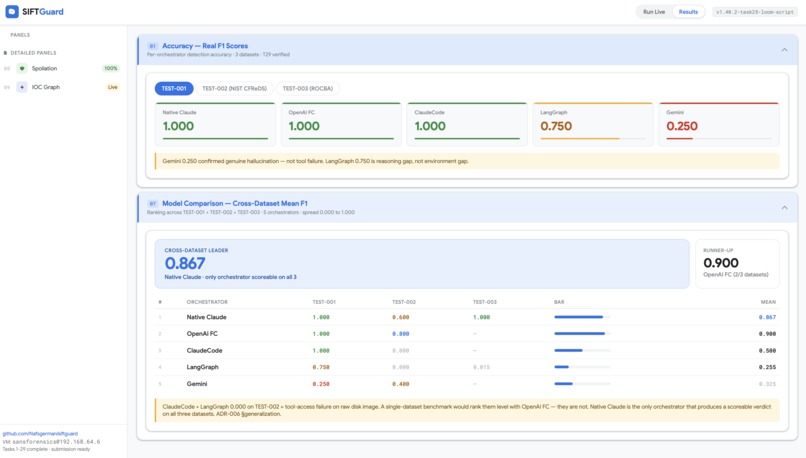Click the ORCHESTRATOR column header
The image size is (806, 458).
[207, 302]
